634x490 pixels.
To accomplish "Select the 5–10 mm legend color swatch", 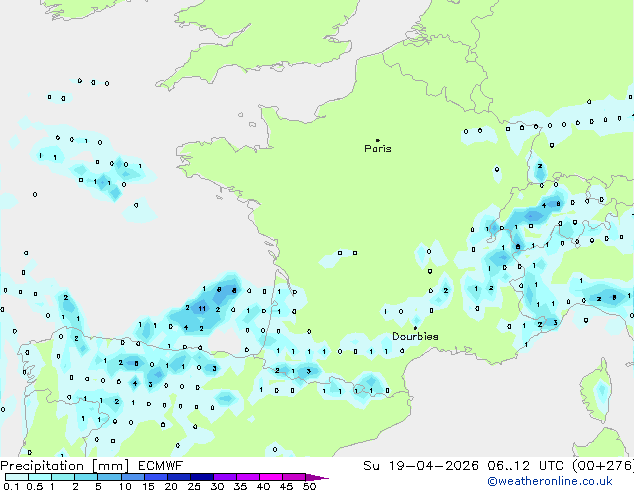I will click(x=109, y=477).
